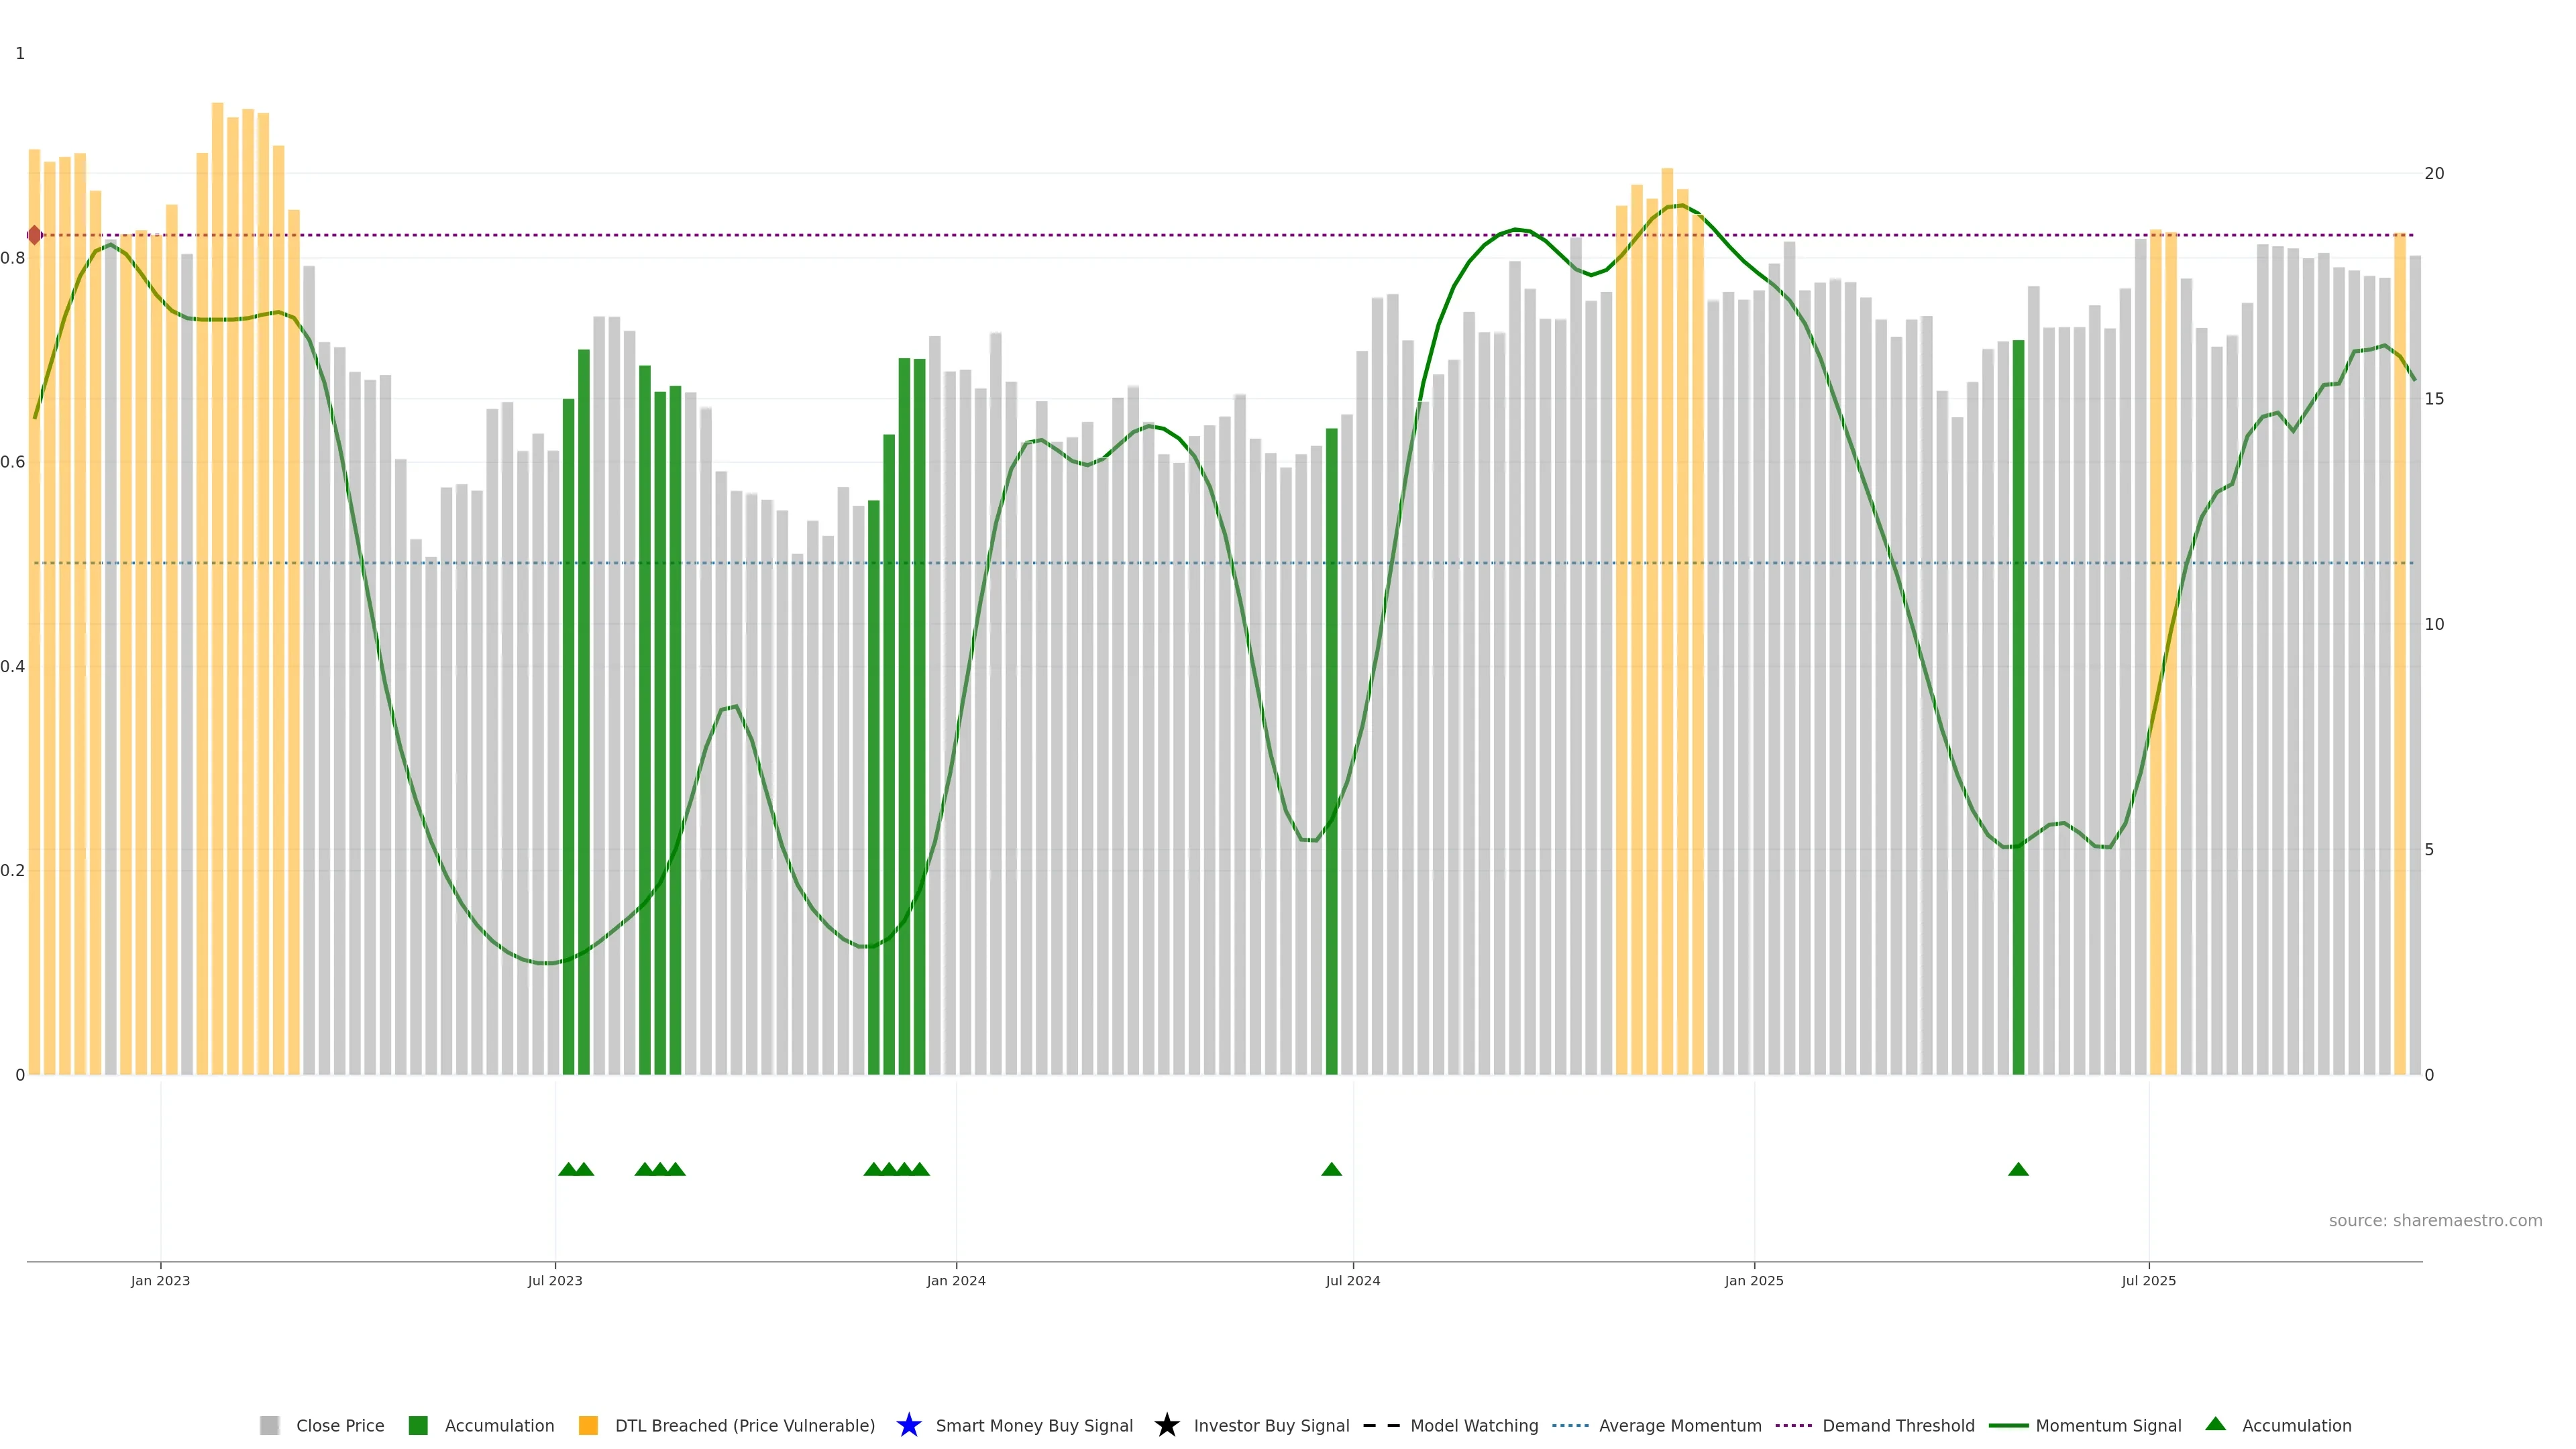Toggle the Demand Threshold legend label

pos(1898,1425)
